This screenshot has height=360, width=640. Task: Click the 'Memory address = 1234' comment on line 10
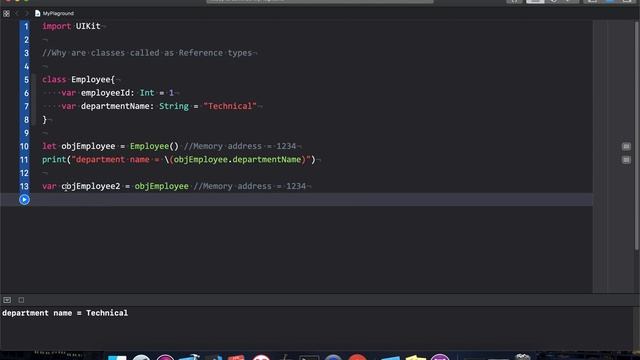point(240,146)
